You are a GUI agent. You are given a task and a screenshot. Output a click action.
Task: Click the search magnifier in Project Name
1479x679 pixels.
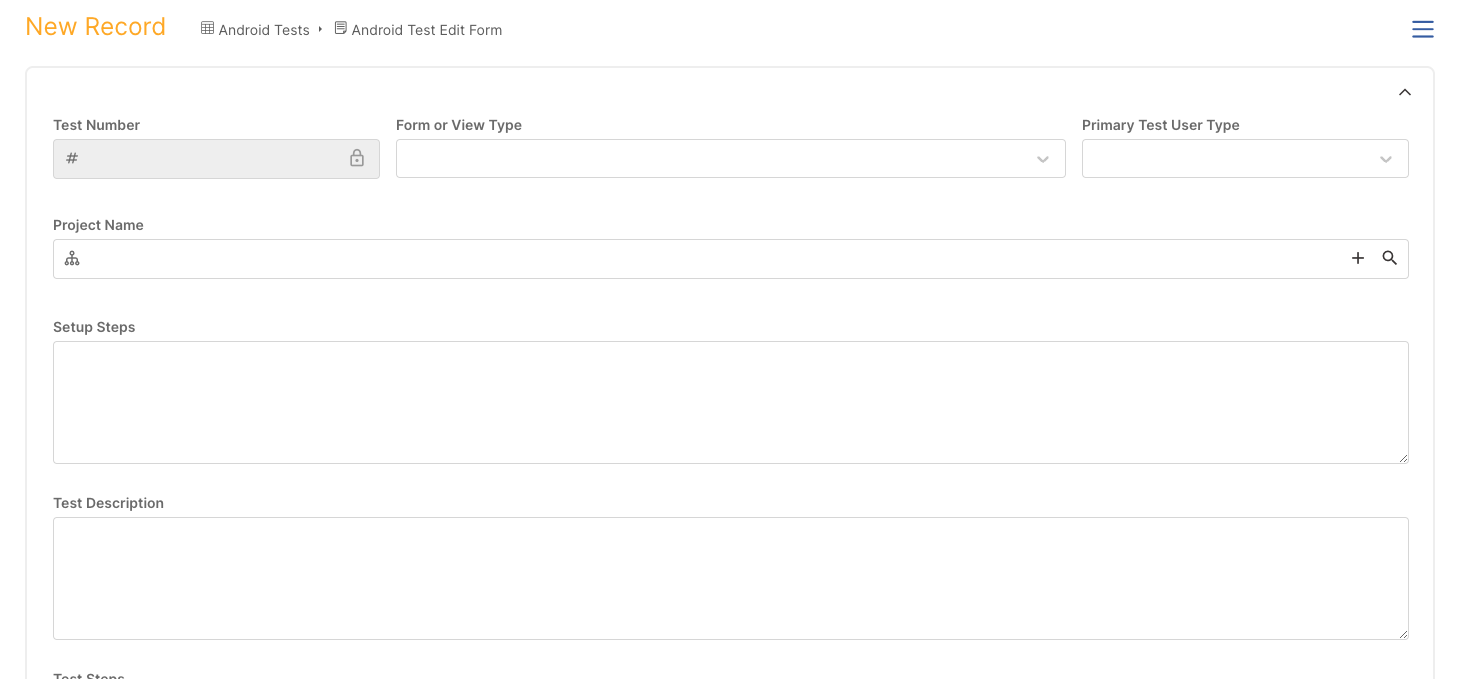(x=1389, y=258)
